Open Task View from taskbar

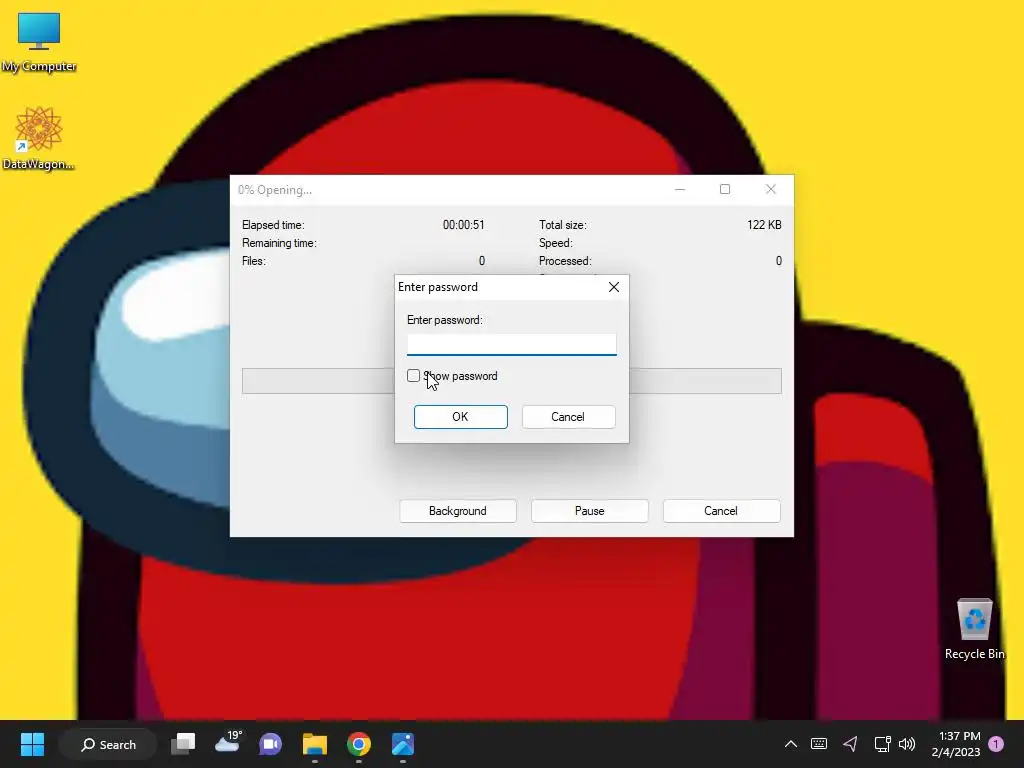click(183, 744)
